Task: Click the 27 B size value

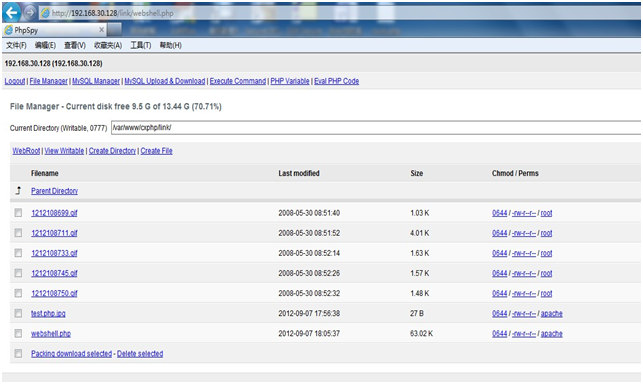Action: pyautogui.click(x=417, y=313)
